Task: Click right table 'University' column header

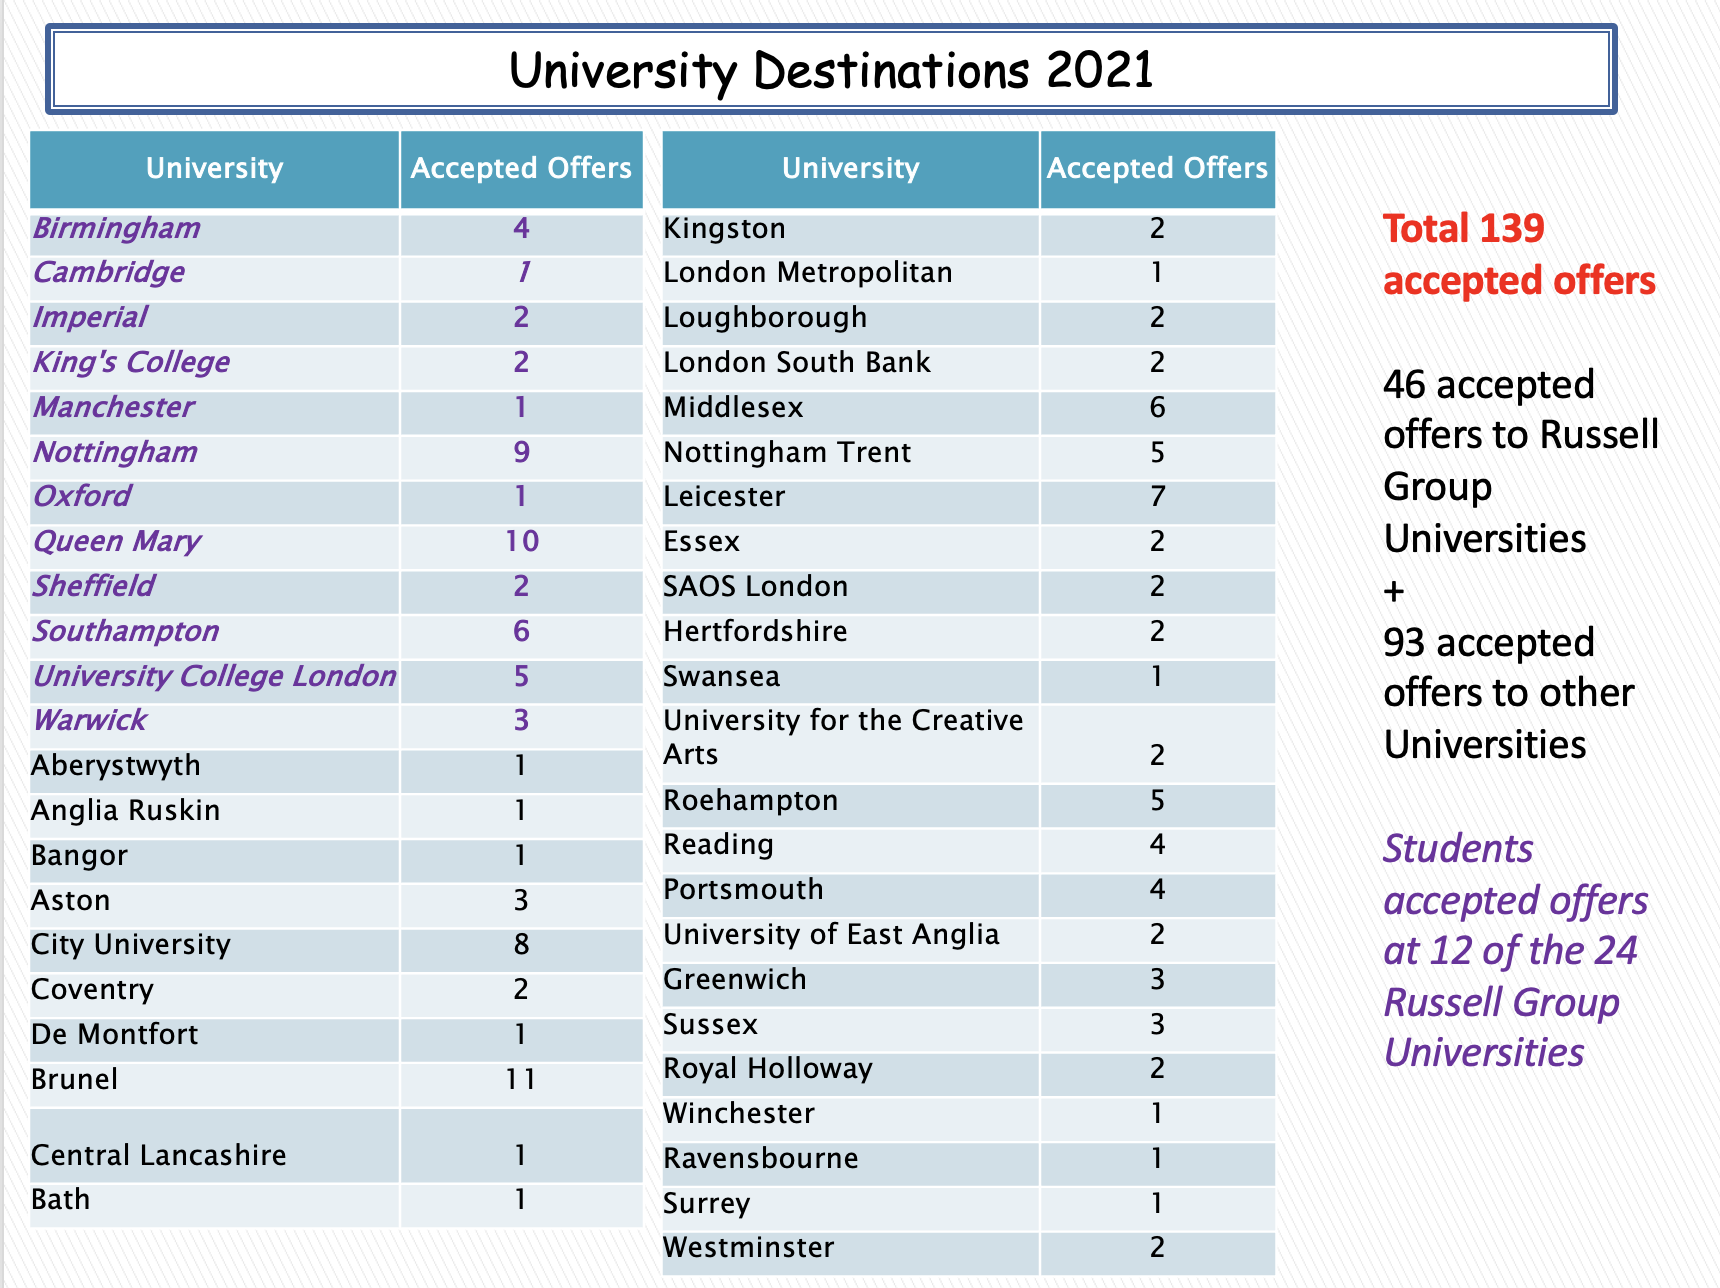Action: (x=851, y=168)
